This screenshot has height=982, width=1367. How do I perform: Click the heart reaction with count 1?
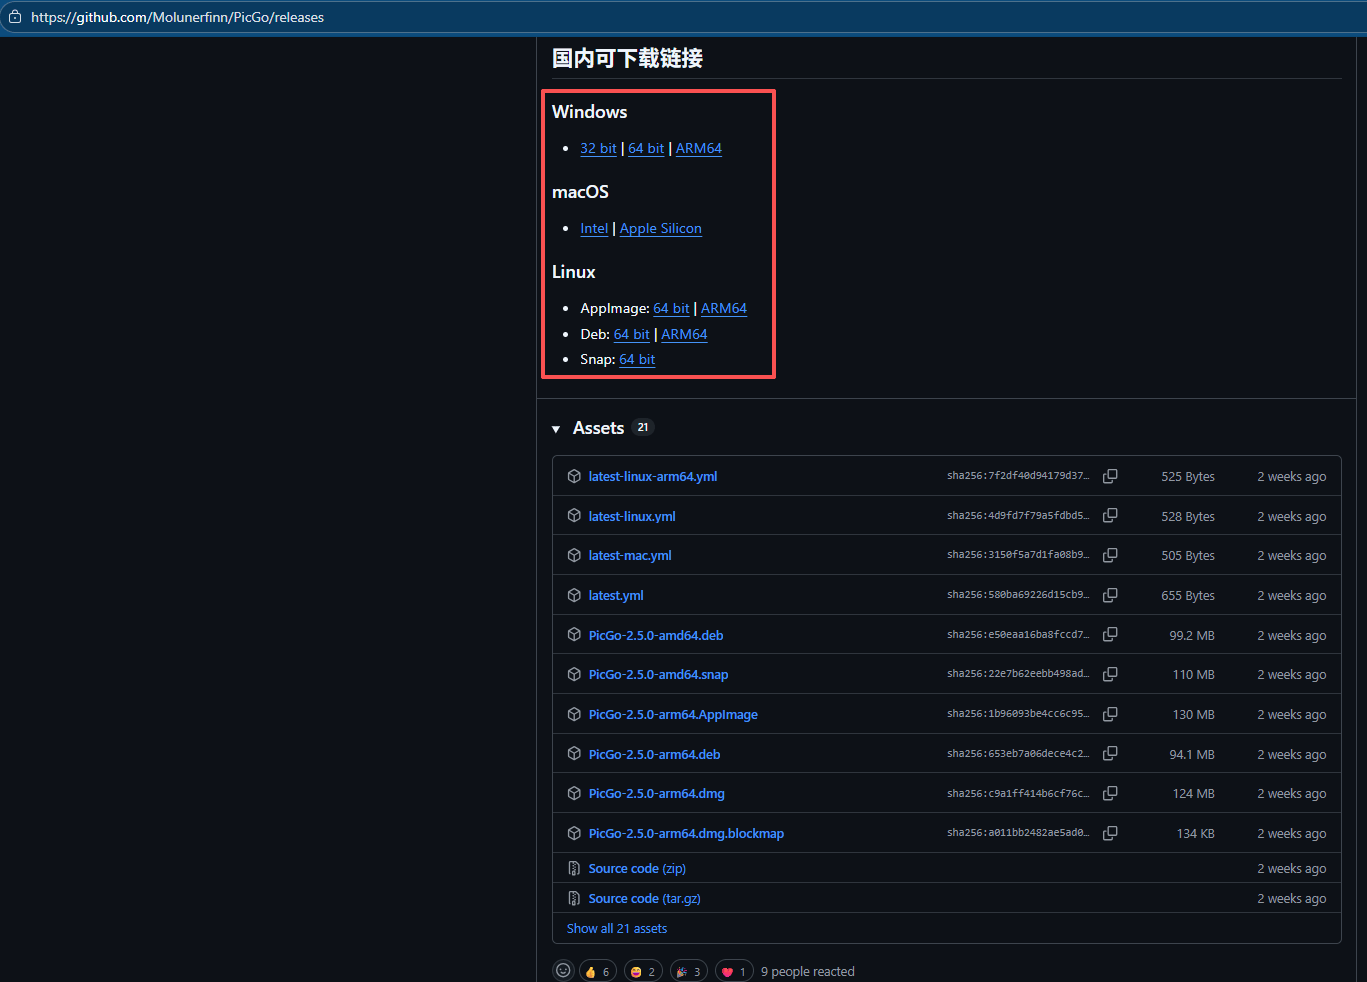point(734,971)
